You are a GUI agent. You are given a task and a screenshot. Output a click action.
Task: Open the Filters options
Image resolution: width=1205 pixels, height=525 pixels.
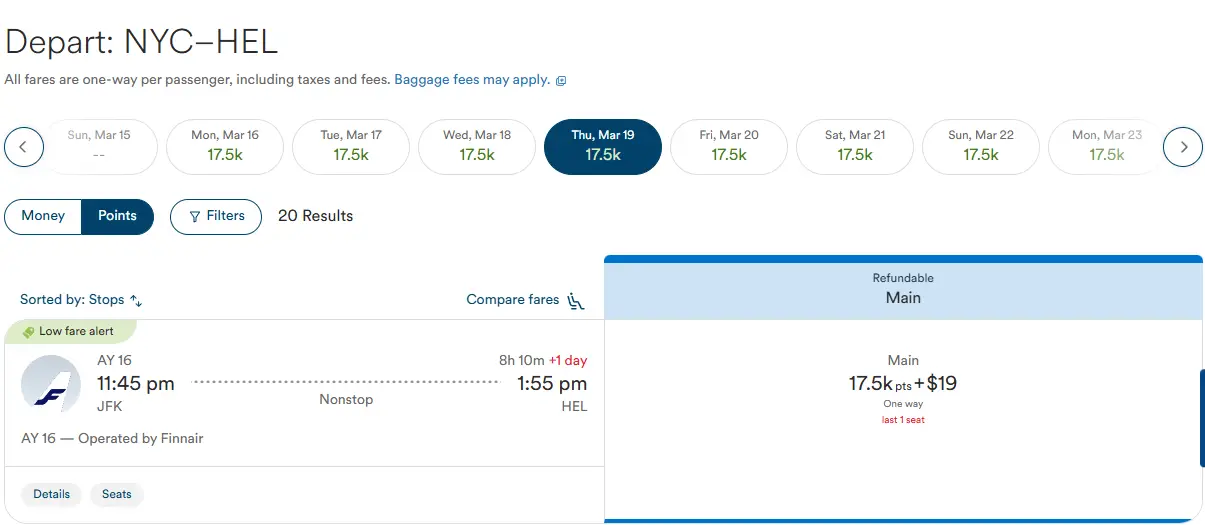click(x=216, y=216)
